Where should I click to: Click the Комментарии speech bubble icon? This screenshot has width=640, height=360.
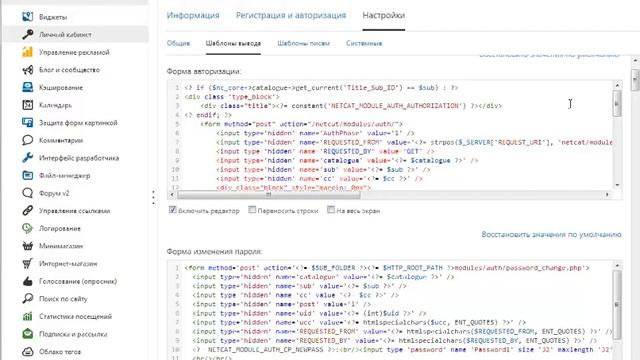27,140
